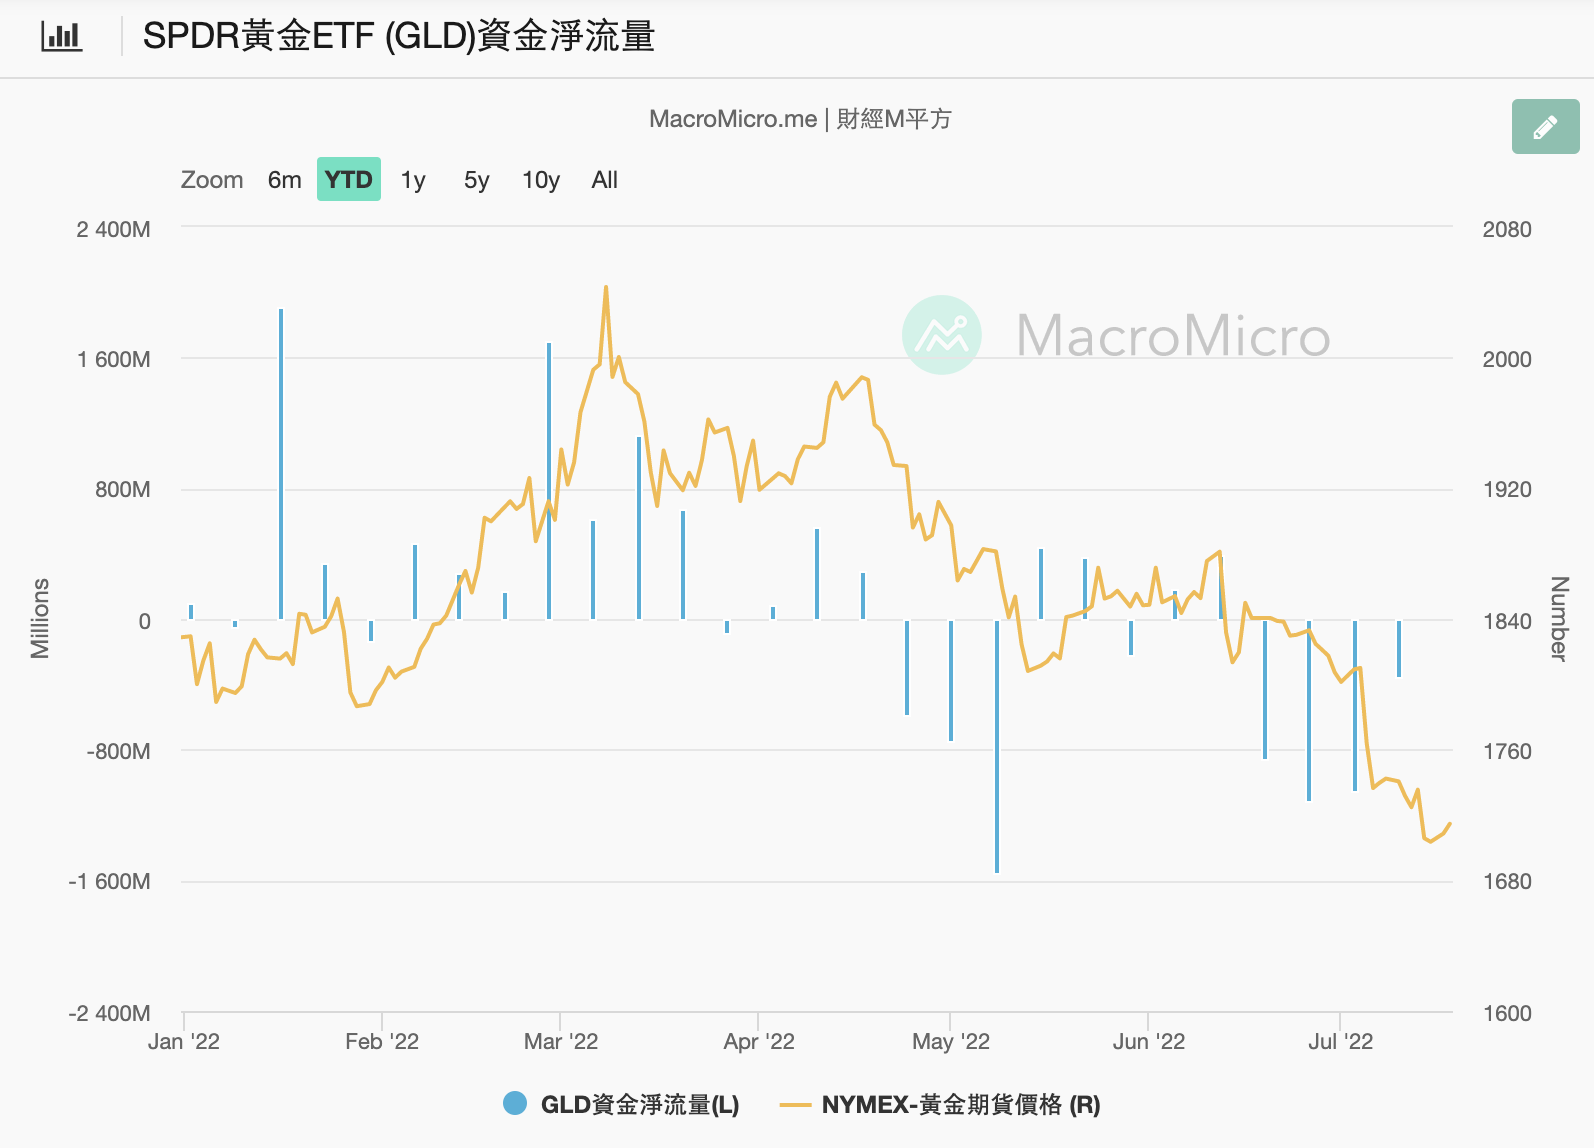Click the tallest blue bar in January

click(281, 464)
